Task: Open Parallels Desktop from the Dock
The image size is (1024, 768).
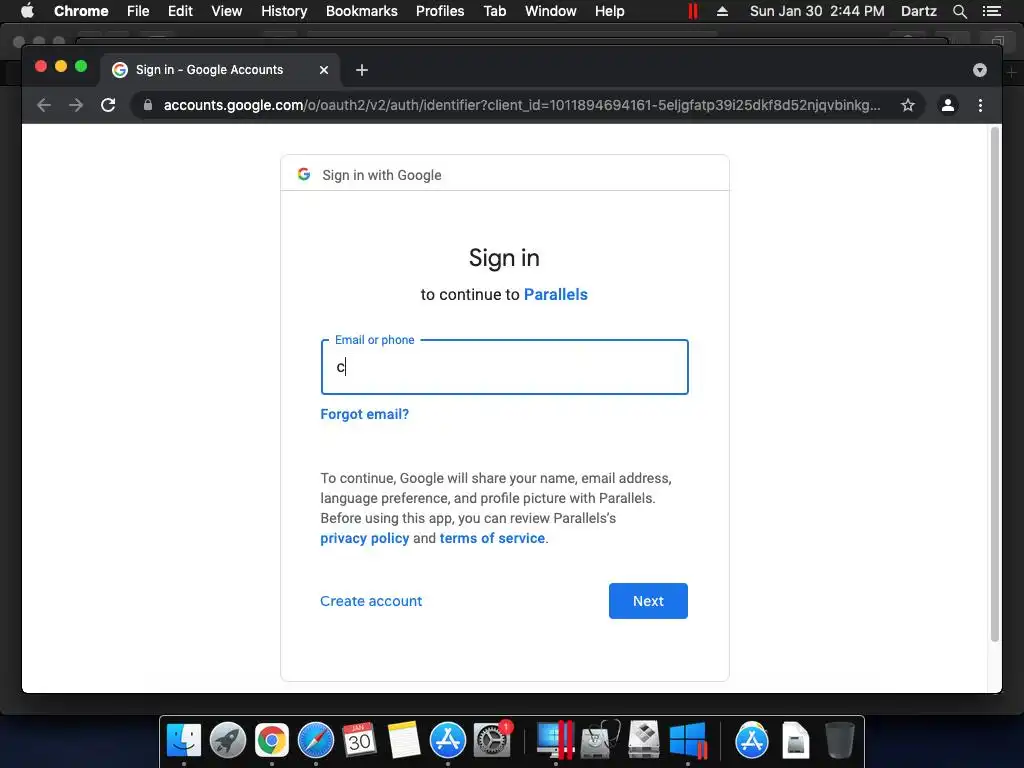Action: tap(554, 741)
